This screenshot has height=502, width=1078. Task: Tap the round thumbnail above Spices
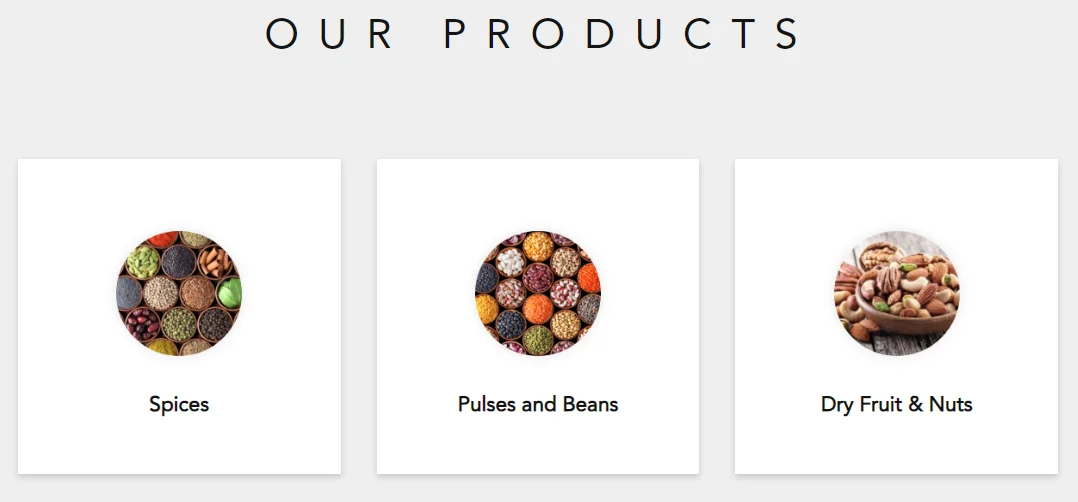click(179, 293)
